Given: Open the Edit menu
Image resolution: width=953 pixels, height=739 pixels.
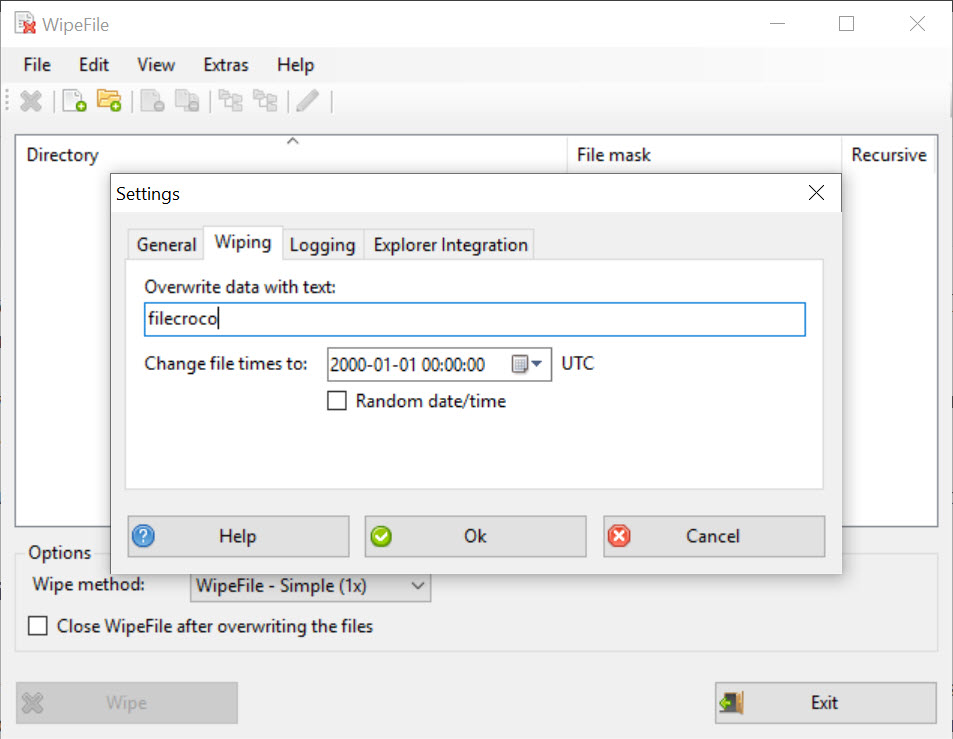Looking at the screenshot, I should [x=94, y=65].
